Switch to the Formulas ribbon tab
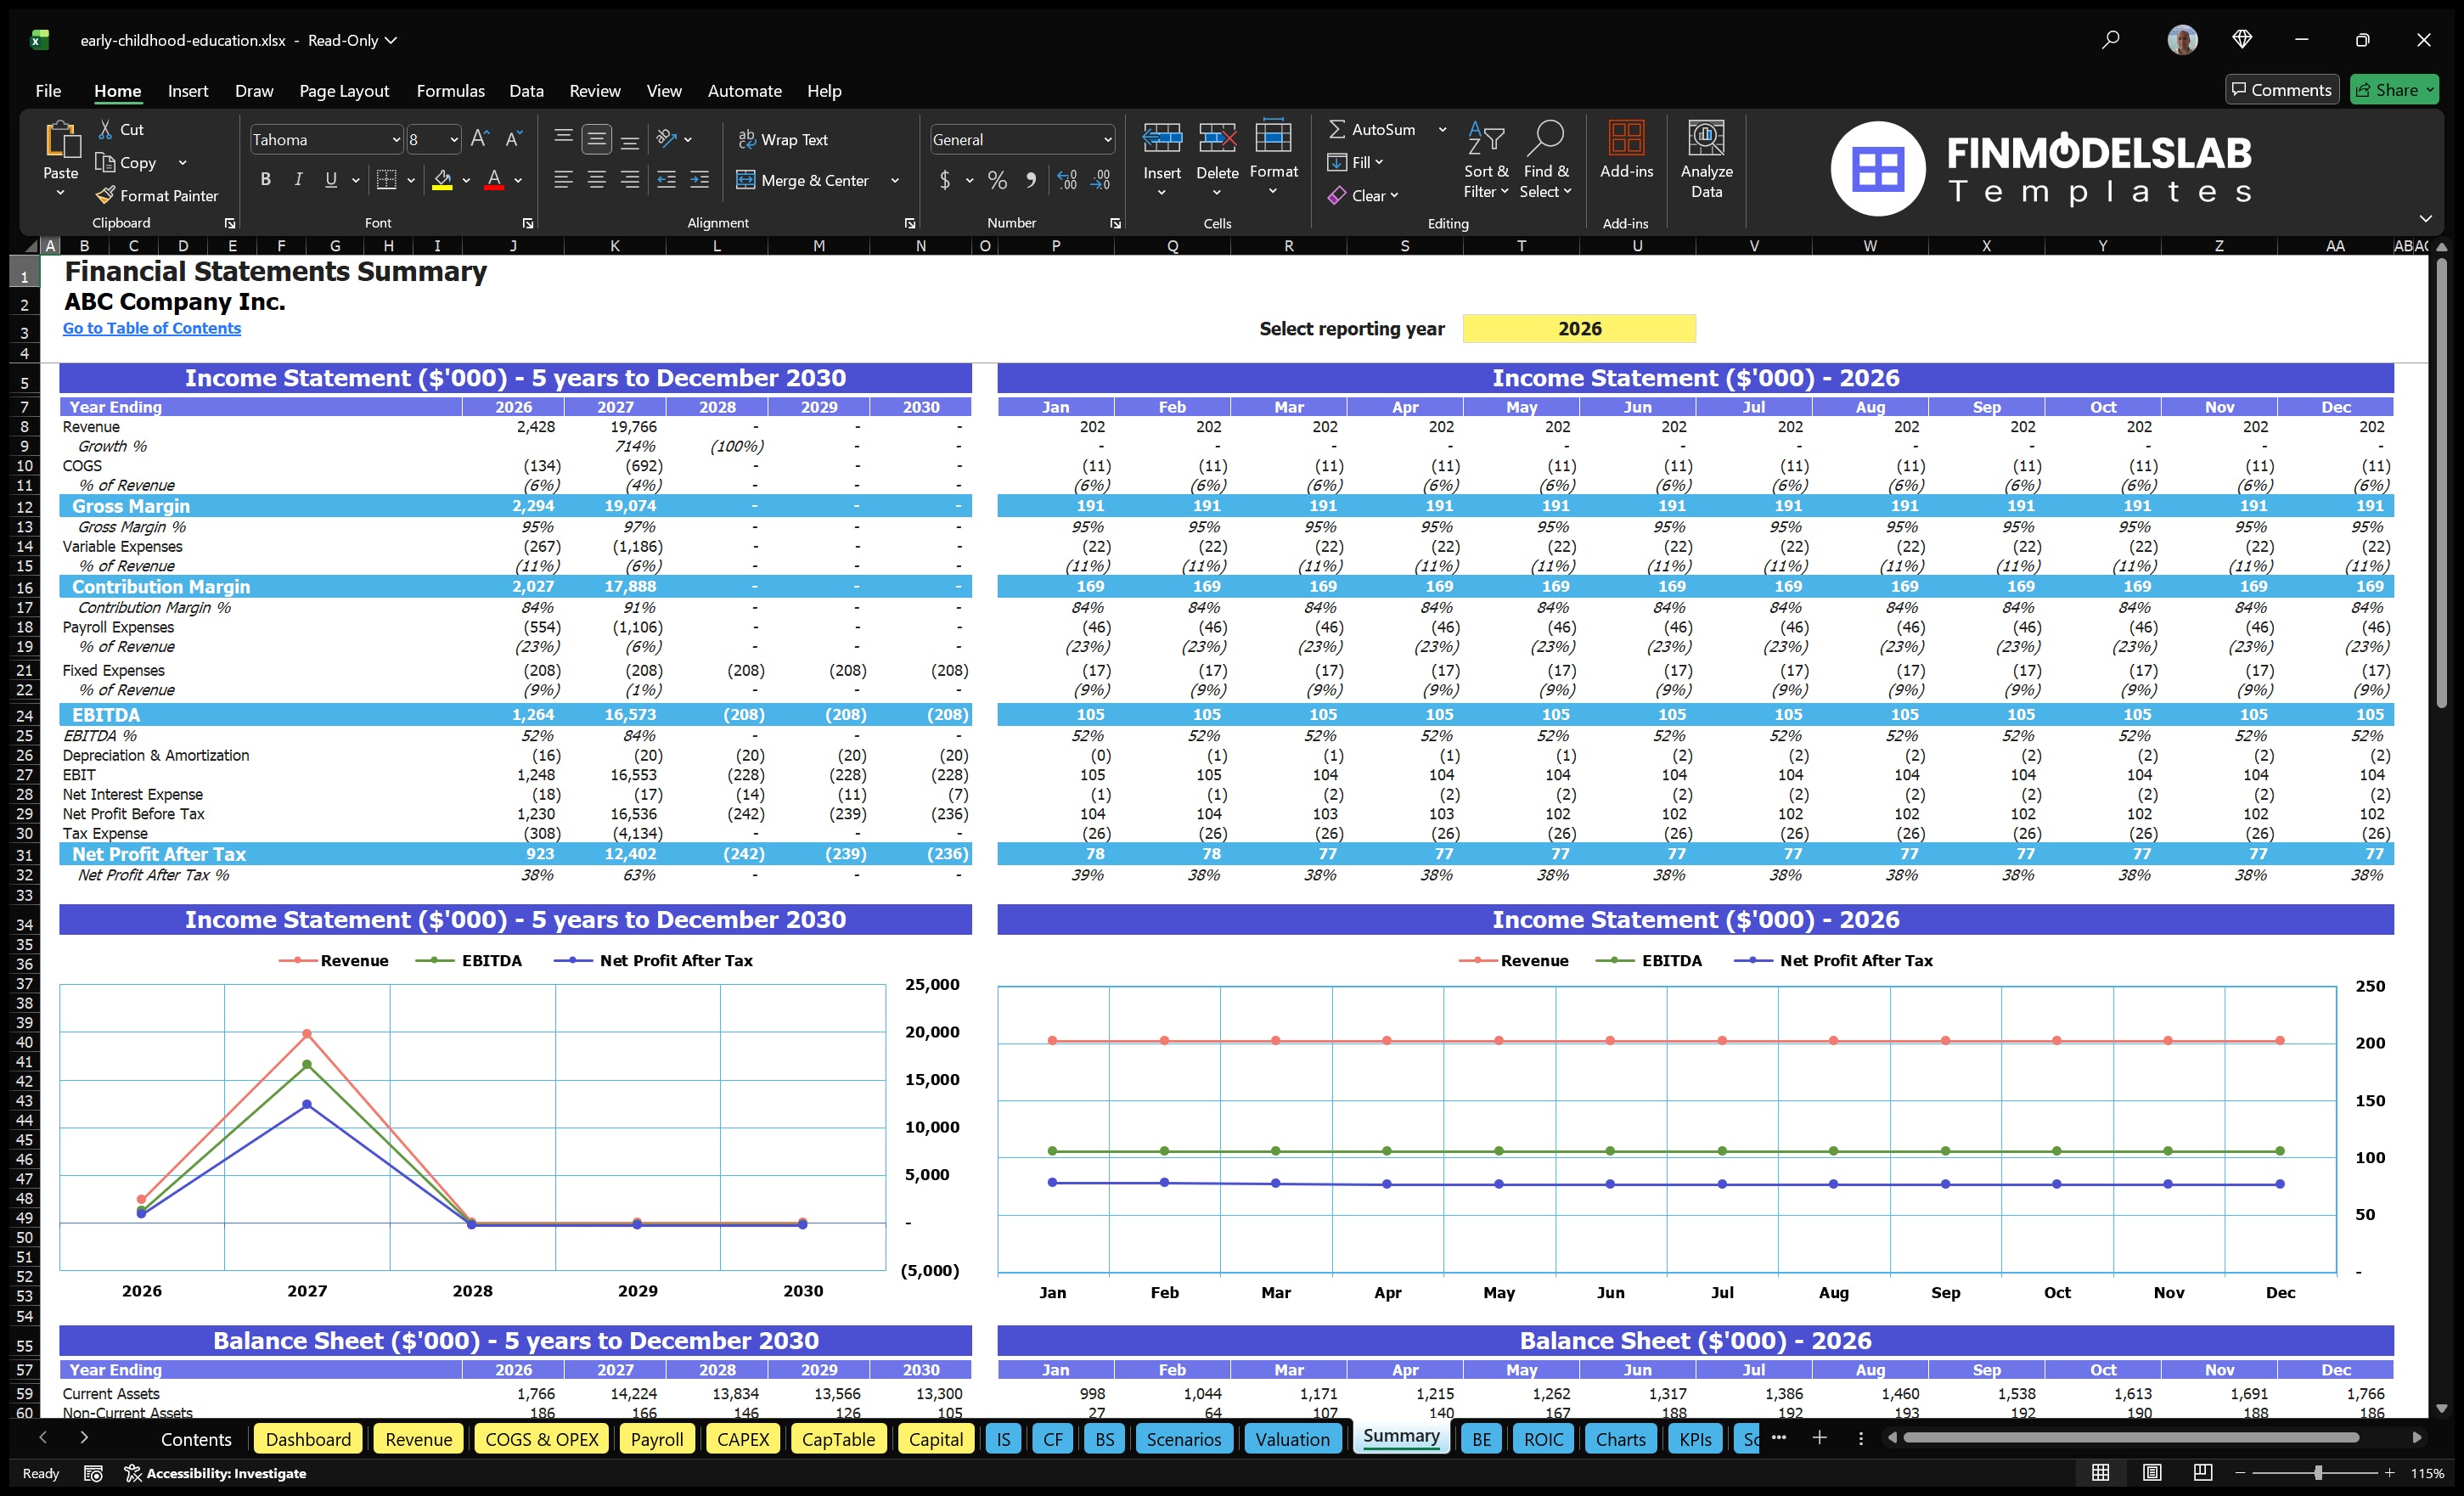This screenshot has height=1496, width=2464. (x=450, y=90)
